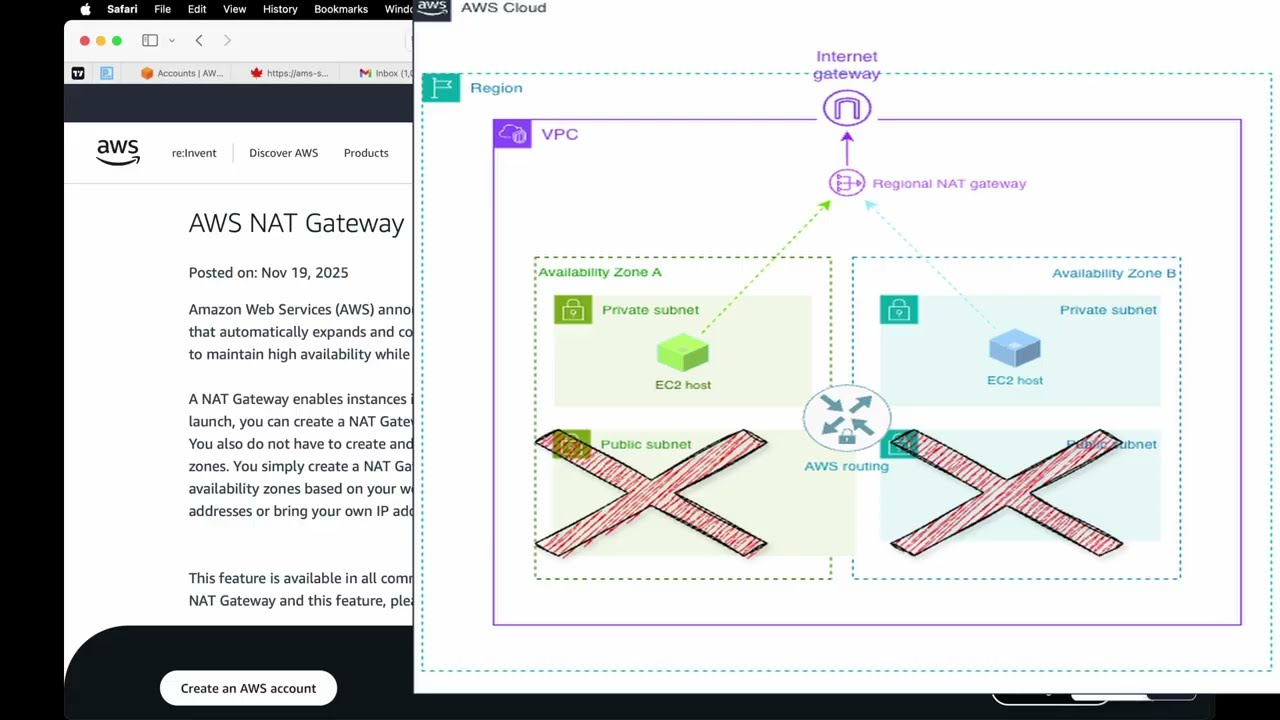Click Zone B private subnet lock icon
Viewport: 1280px width, 720px height.
pos(899,310)
